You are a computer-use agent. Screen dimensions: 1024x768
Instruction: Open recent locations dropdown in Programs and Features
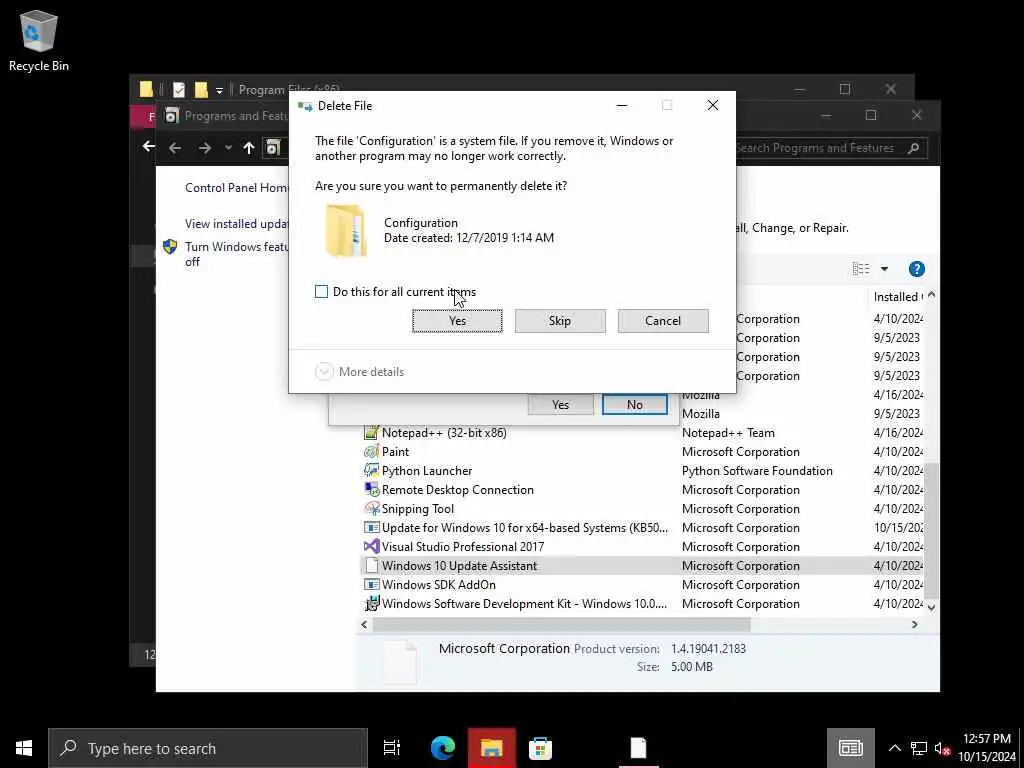228,148
